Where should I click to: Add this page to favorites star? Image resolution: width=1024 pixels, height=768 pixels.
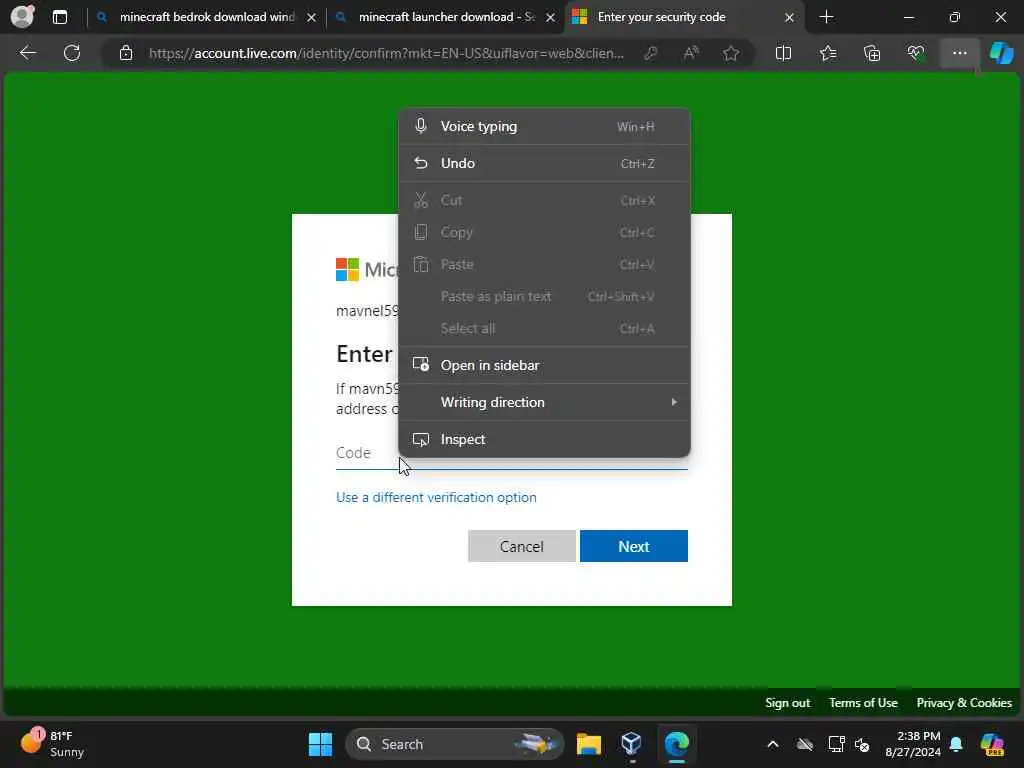pos(731,53)
